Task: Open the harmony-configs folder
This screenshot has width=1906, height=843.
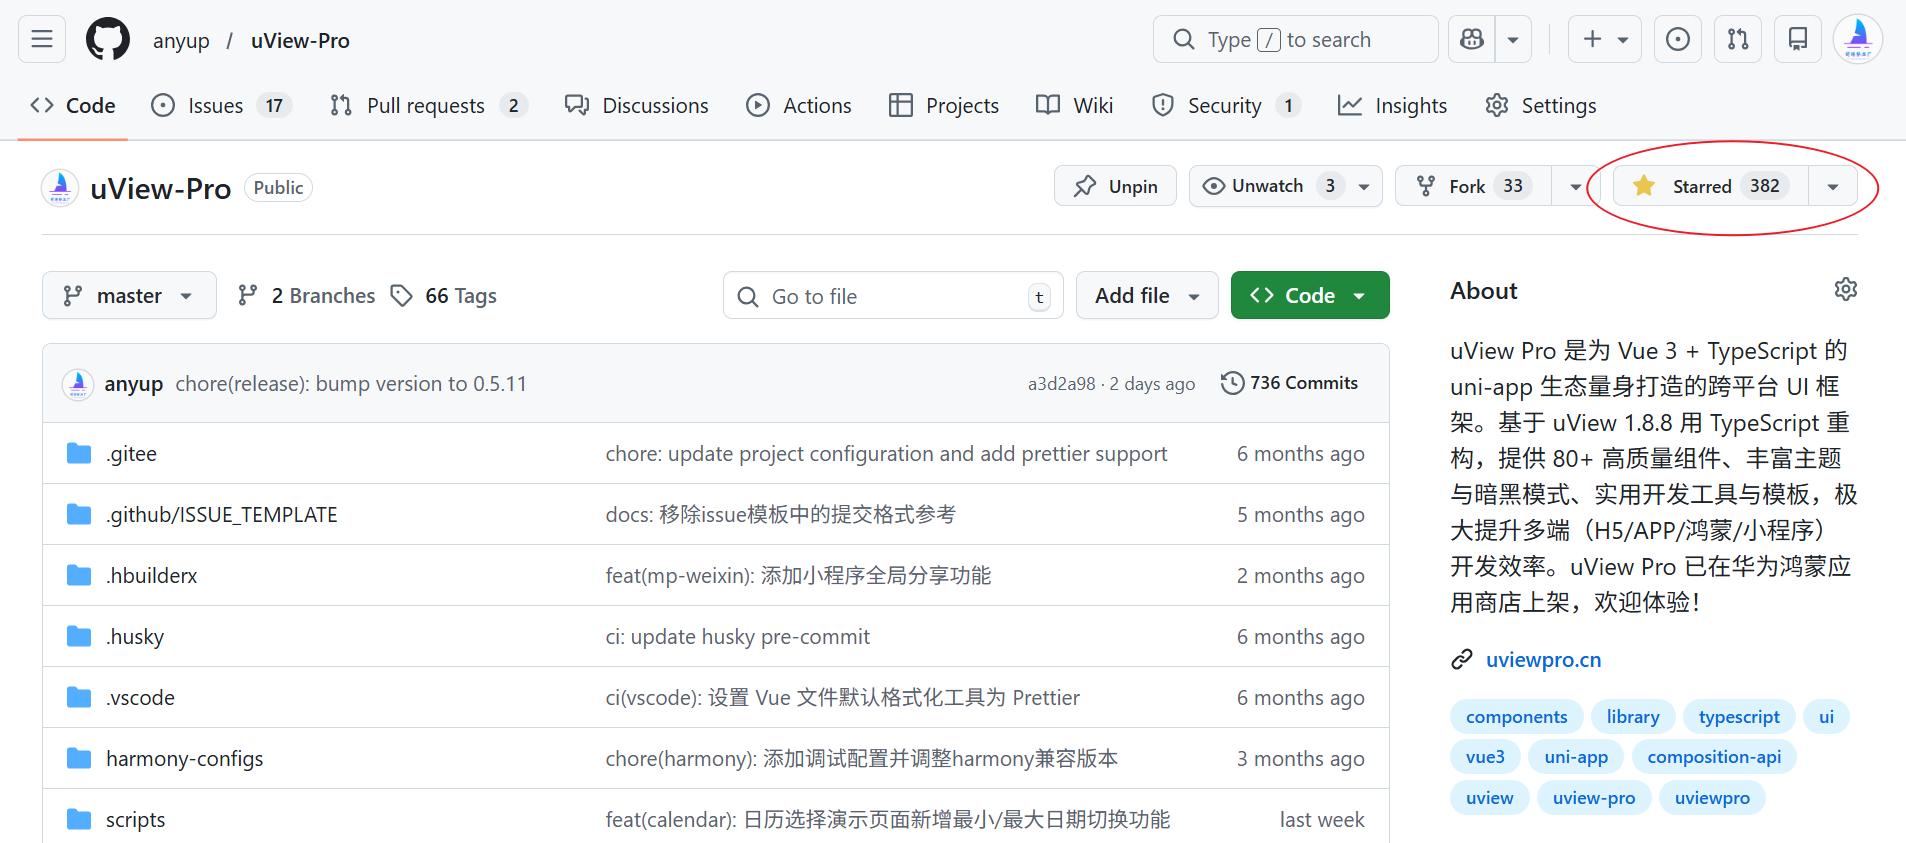Action: 185,759
